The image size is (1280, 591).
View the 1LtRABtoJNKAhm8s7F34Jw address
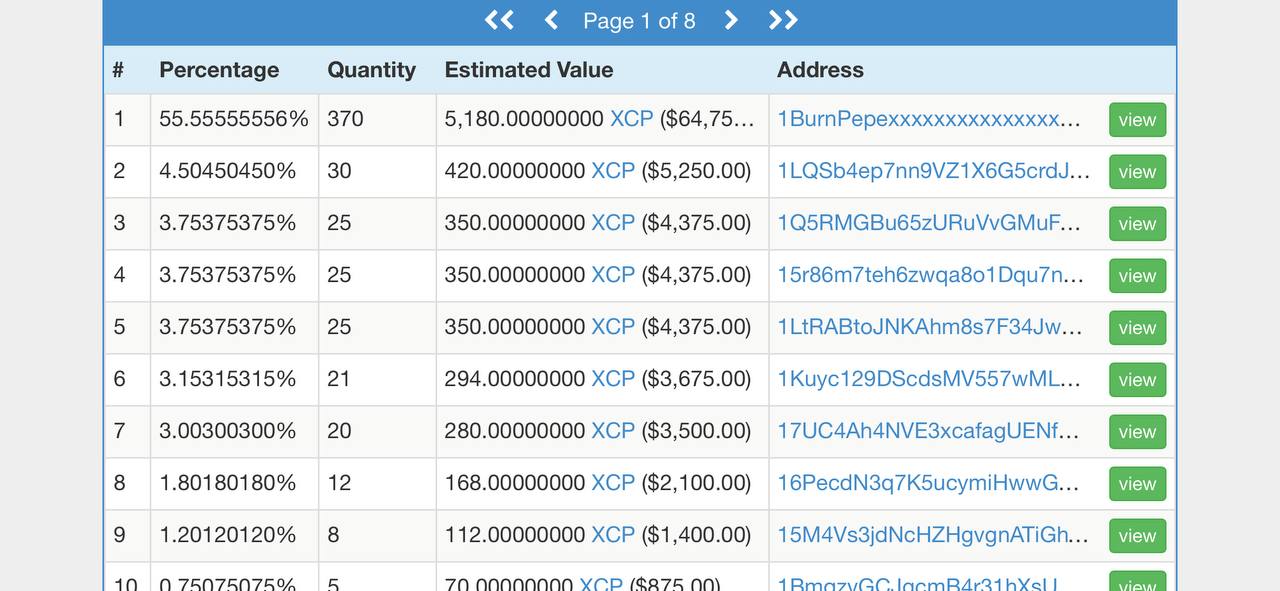(x=1137, y=328)
